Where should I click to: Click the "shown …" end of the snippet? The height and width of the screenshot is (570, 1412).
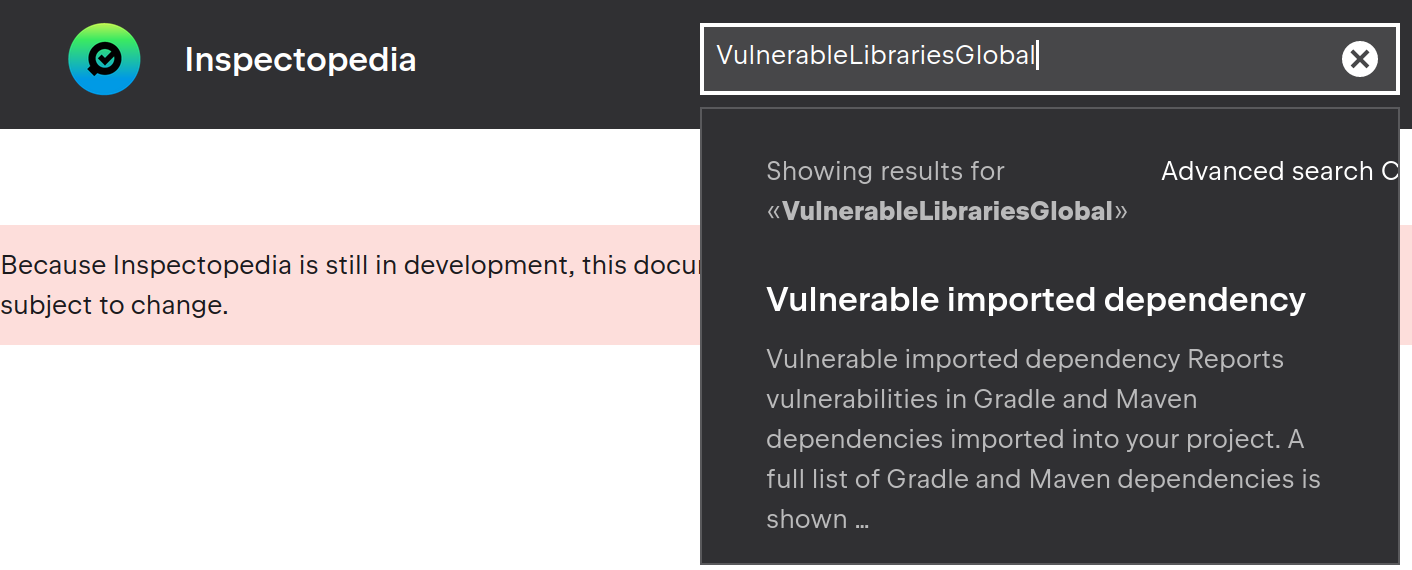817,519
